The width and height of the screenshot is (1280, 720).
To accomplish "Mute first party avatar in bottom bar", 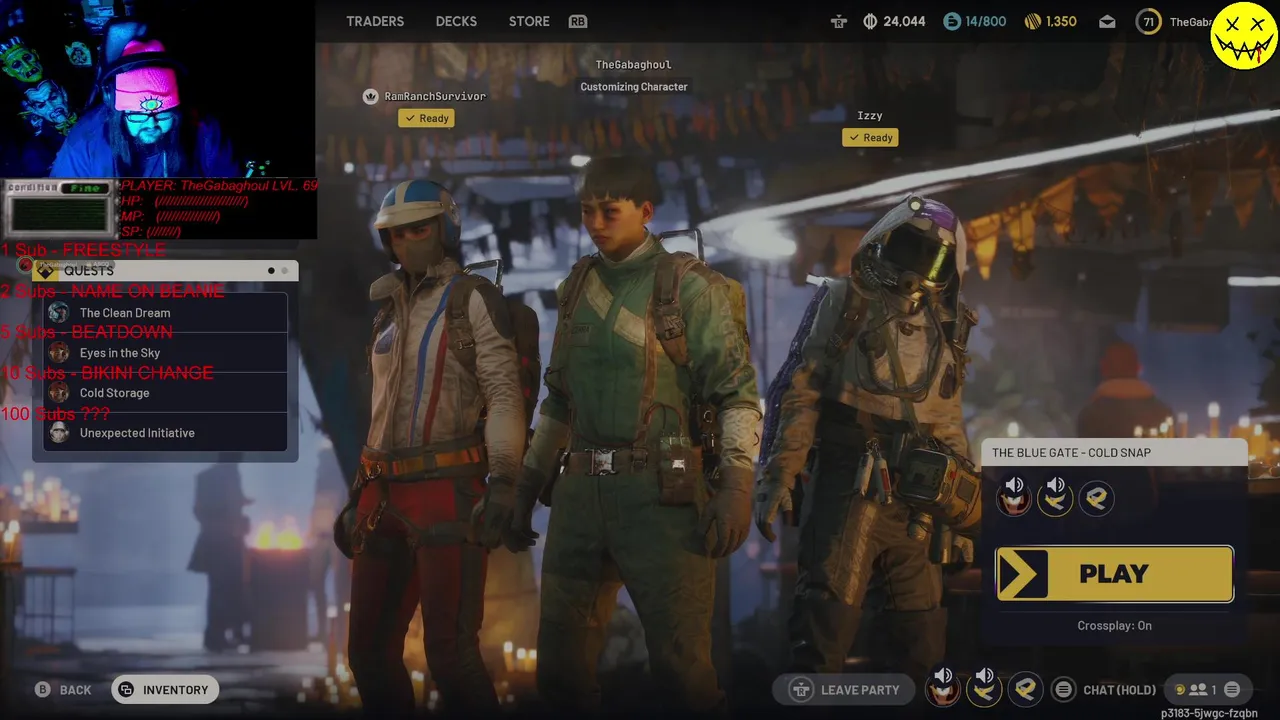I will [x=943, y=688].
